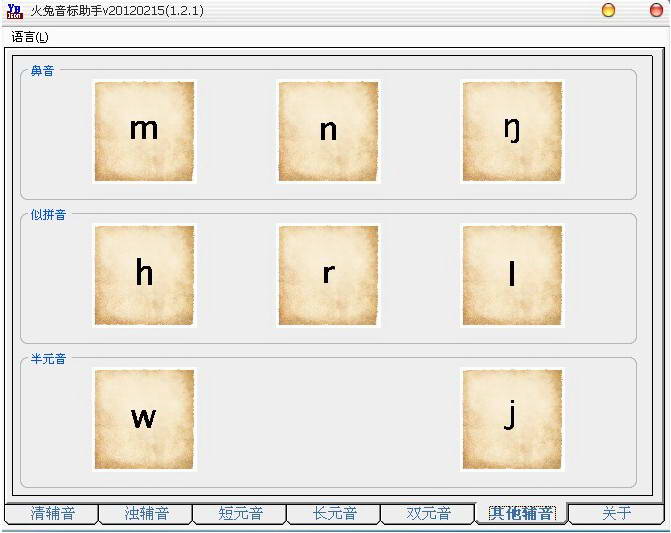Viewport: 671px width, 533px height.
Task: Click the 'r' phonetic symbol tile
Action: point(328,275)
